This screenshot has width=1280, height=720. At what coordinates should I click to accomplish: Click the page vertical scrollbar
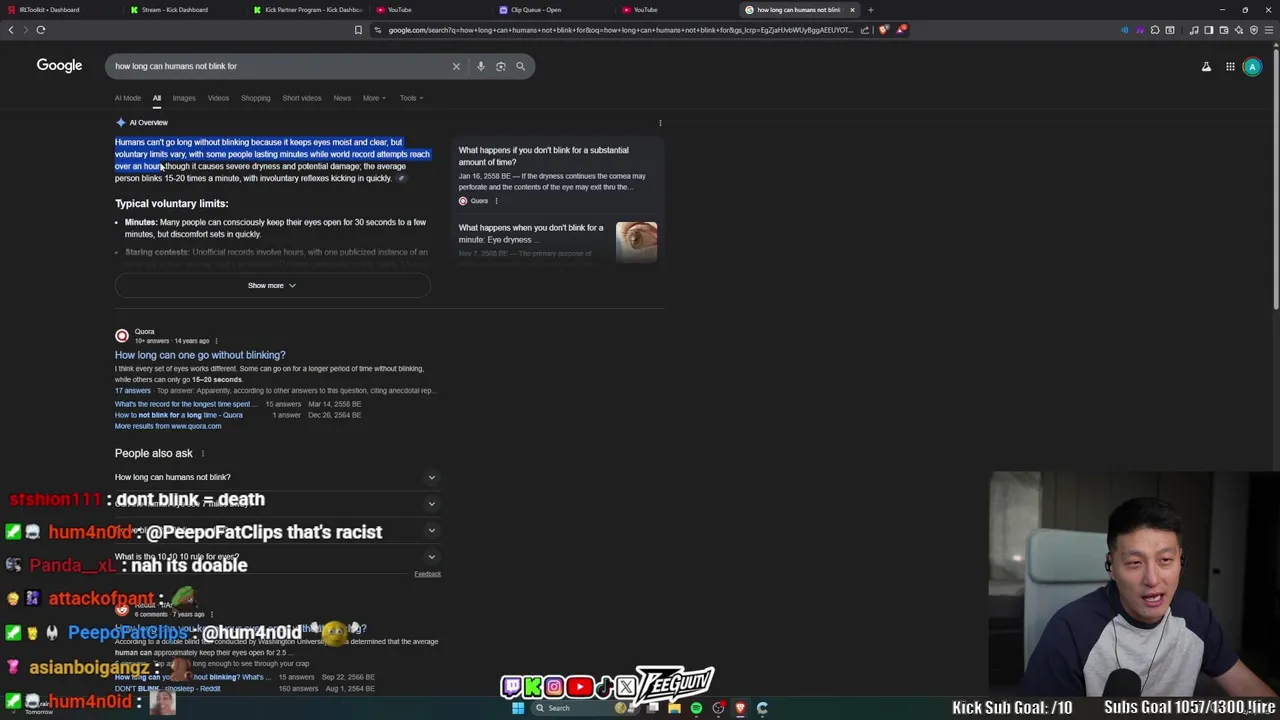[x=1275, y=180]
